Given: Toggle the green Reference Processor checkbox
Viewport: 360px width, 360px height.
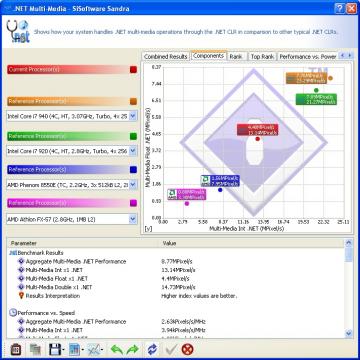Looking at the screenshot, I should click(x=133, y=136).
